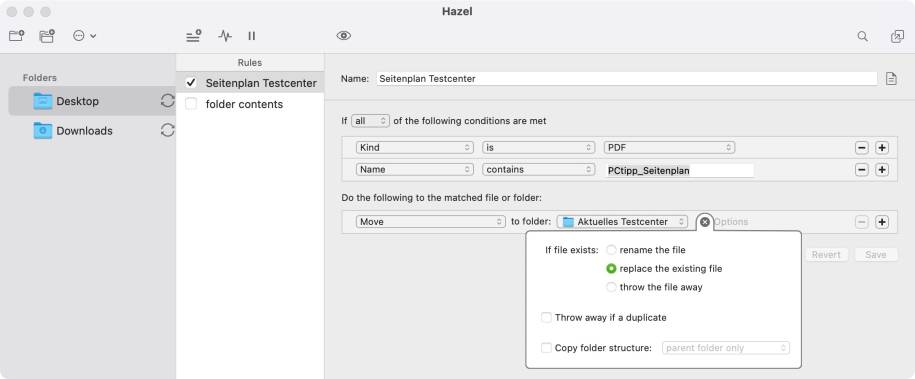This screenshot has height=379, width=915.
Task: Open search with the magnifier icon
Action: tap(862, 36)
